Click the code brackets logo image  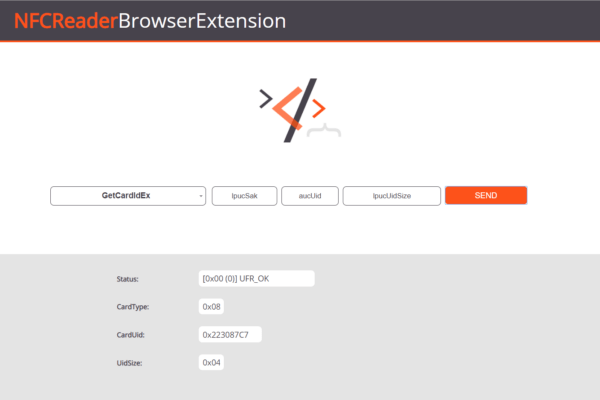[x=300, y=110]
